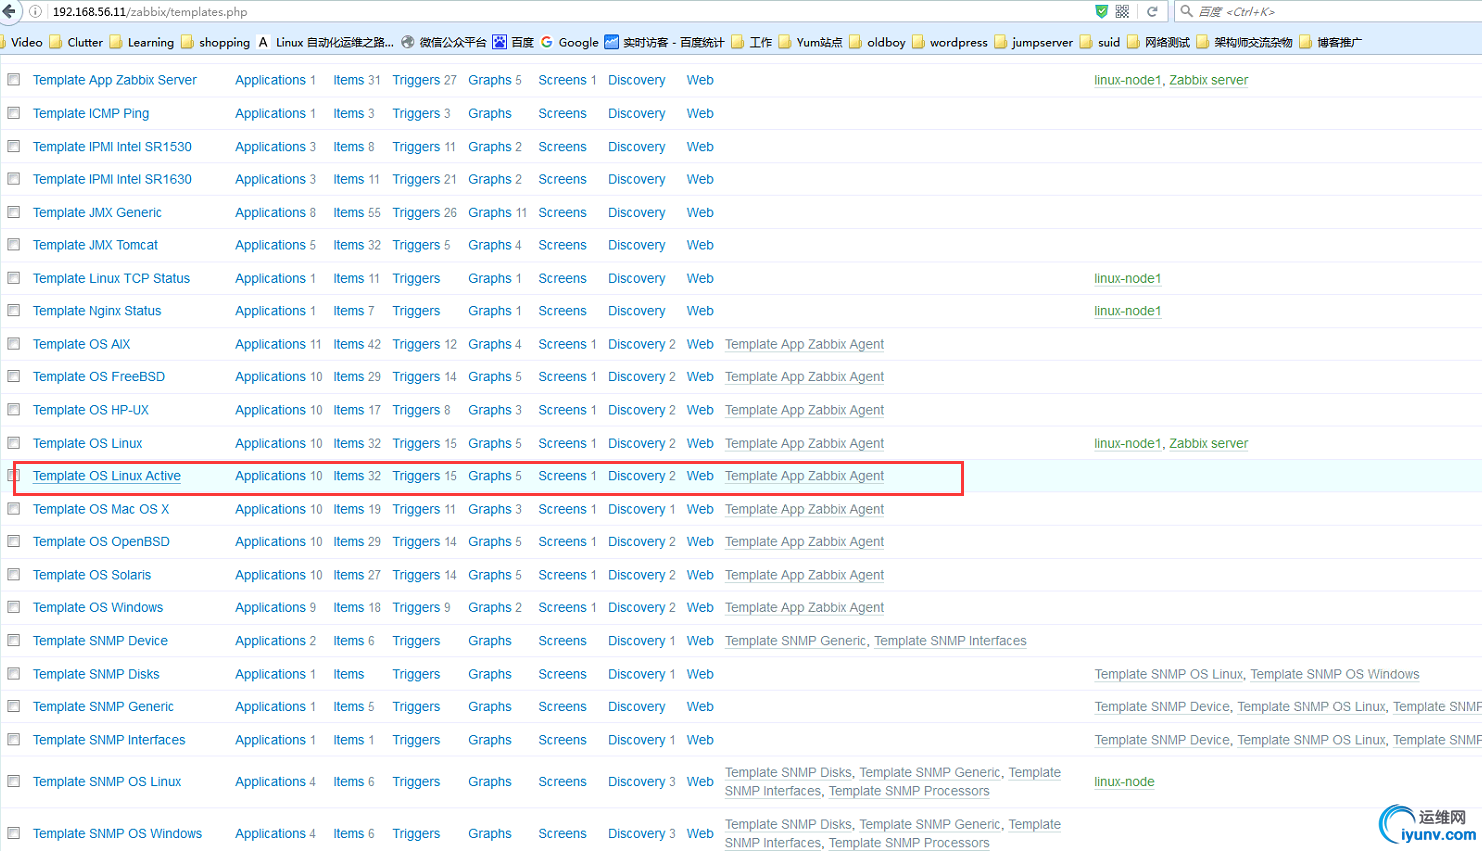This screenshot has height=851, width=1482.
Task: Select the checkbox beside Template OS Linux
Action: pos(14,443)
